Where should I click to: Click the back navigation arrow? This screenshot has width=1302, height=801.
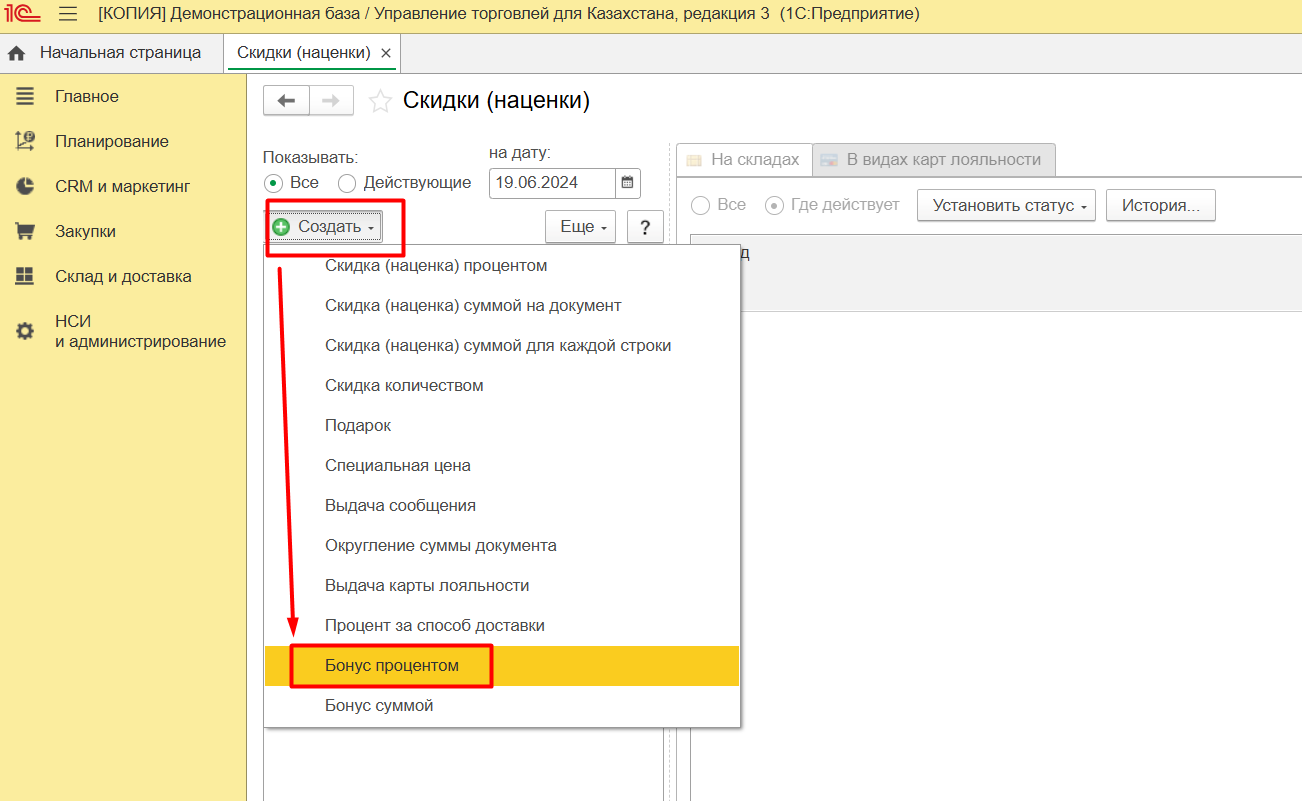tap(287, 101)
